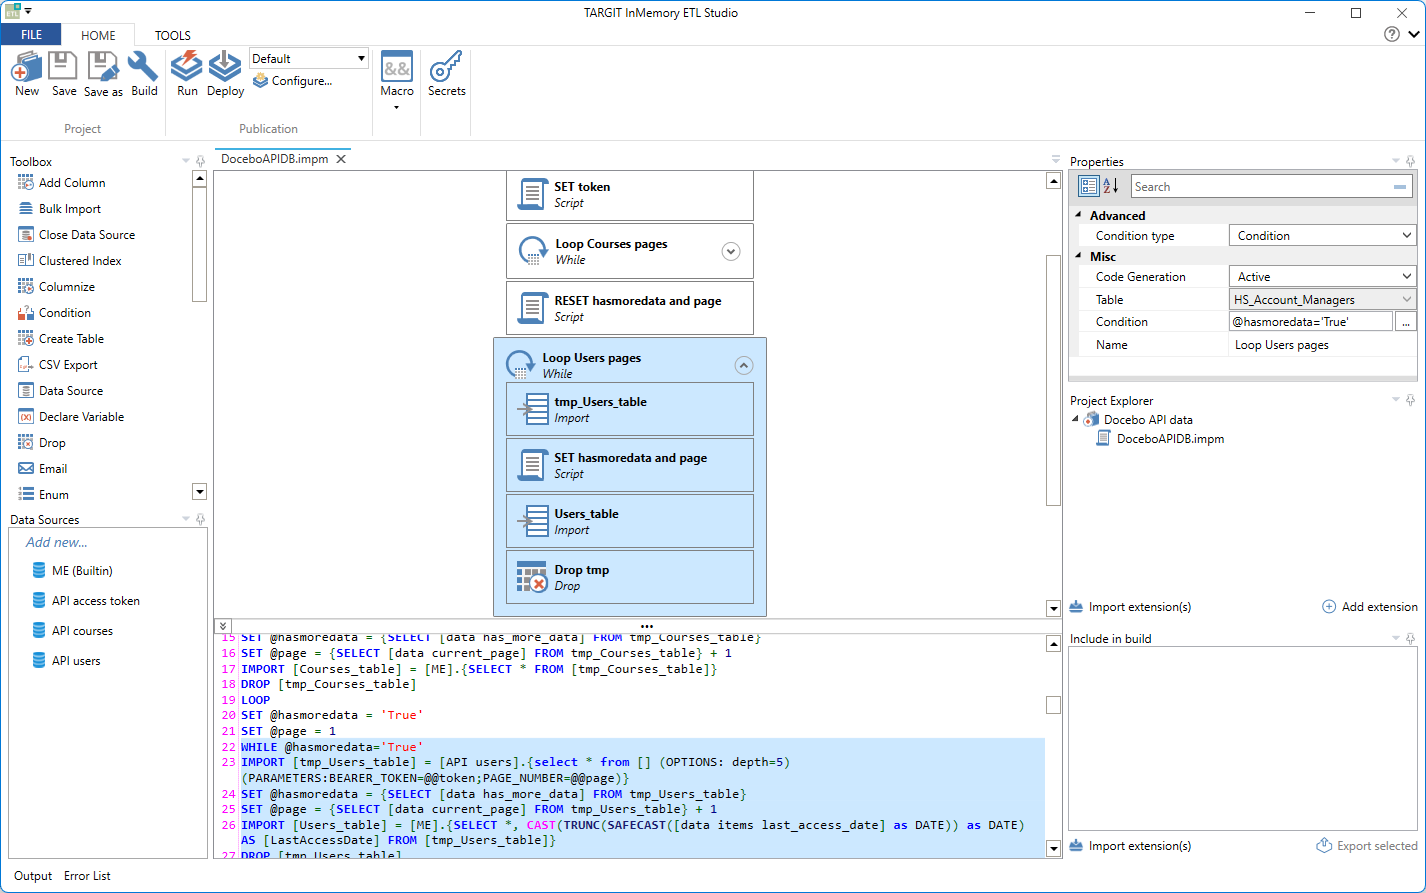Toggle categorized view in Properties
The image size is (1426, 893).
pyautogui.click(x=1088, y=186)
